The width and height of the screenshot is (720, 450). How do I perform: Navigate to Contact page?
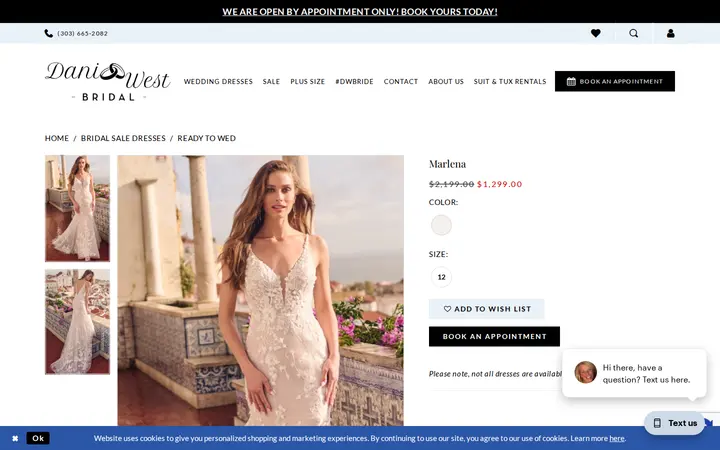401,81
